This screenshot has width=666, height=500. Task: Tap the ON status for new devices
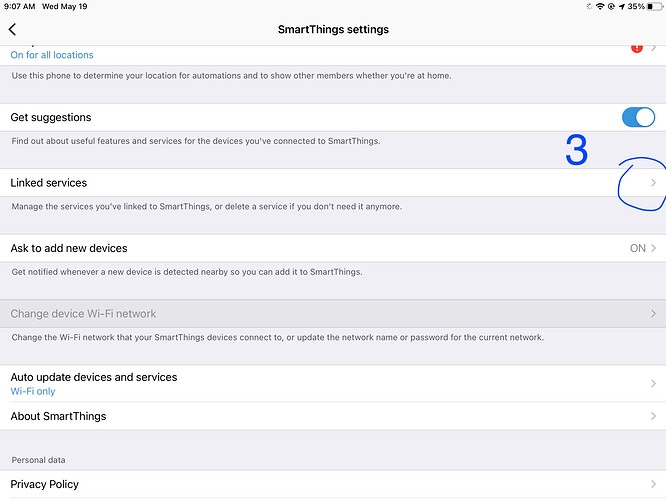638,248
